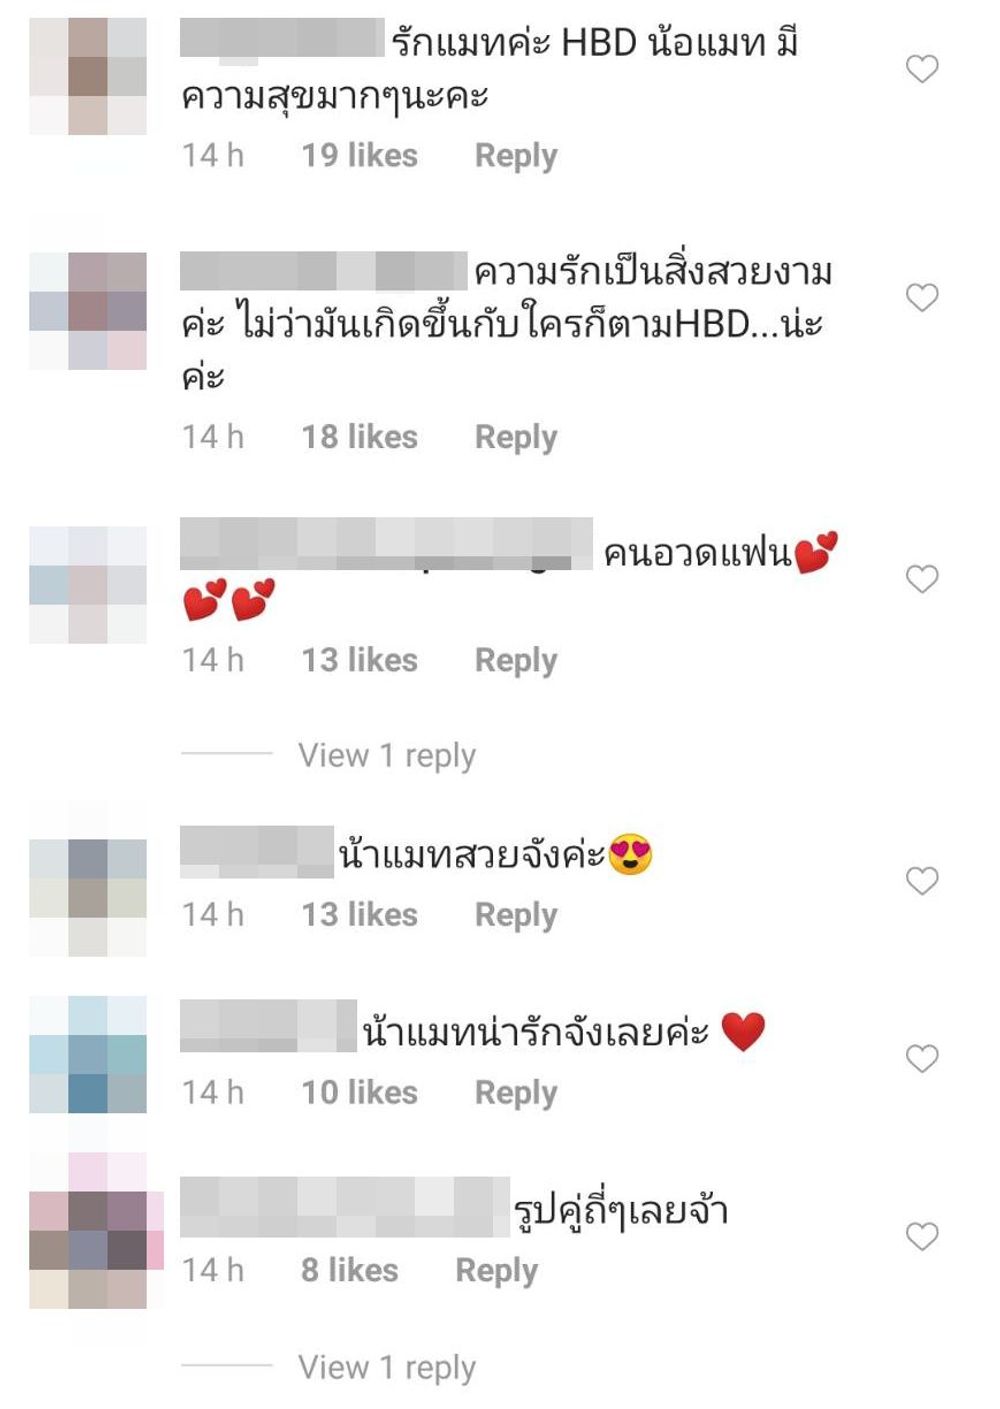Like the 'น้าแมทน่ารักจังเลยค่ะ' comment
This screenshot has width=1000, height=1409.
922,1059
